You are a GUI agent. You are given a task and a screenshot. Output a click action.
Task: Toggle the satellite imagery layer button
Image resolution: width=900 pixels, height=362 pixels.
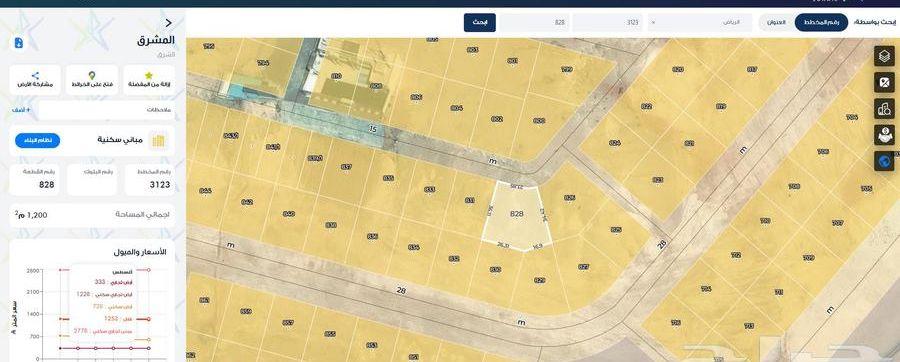point(884,82)
